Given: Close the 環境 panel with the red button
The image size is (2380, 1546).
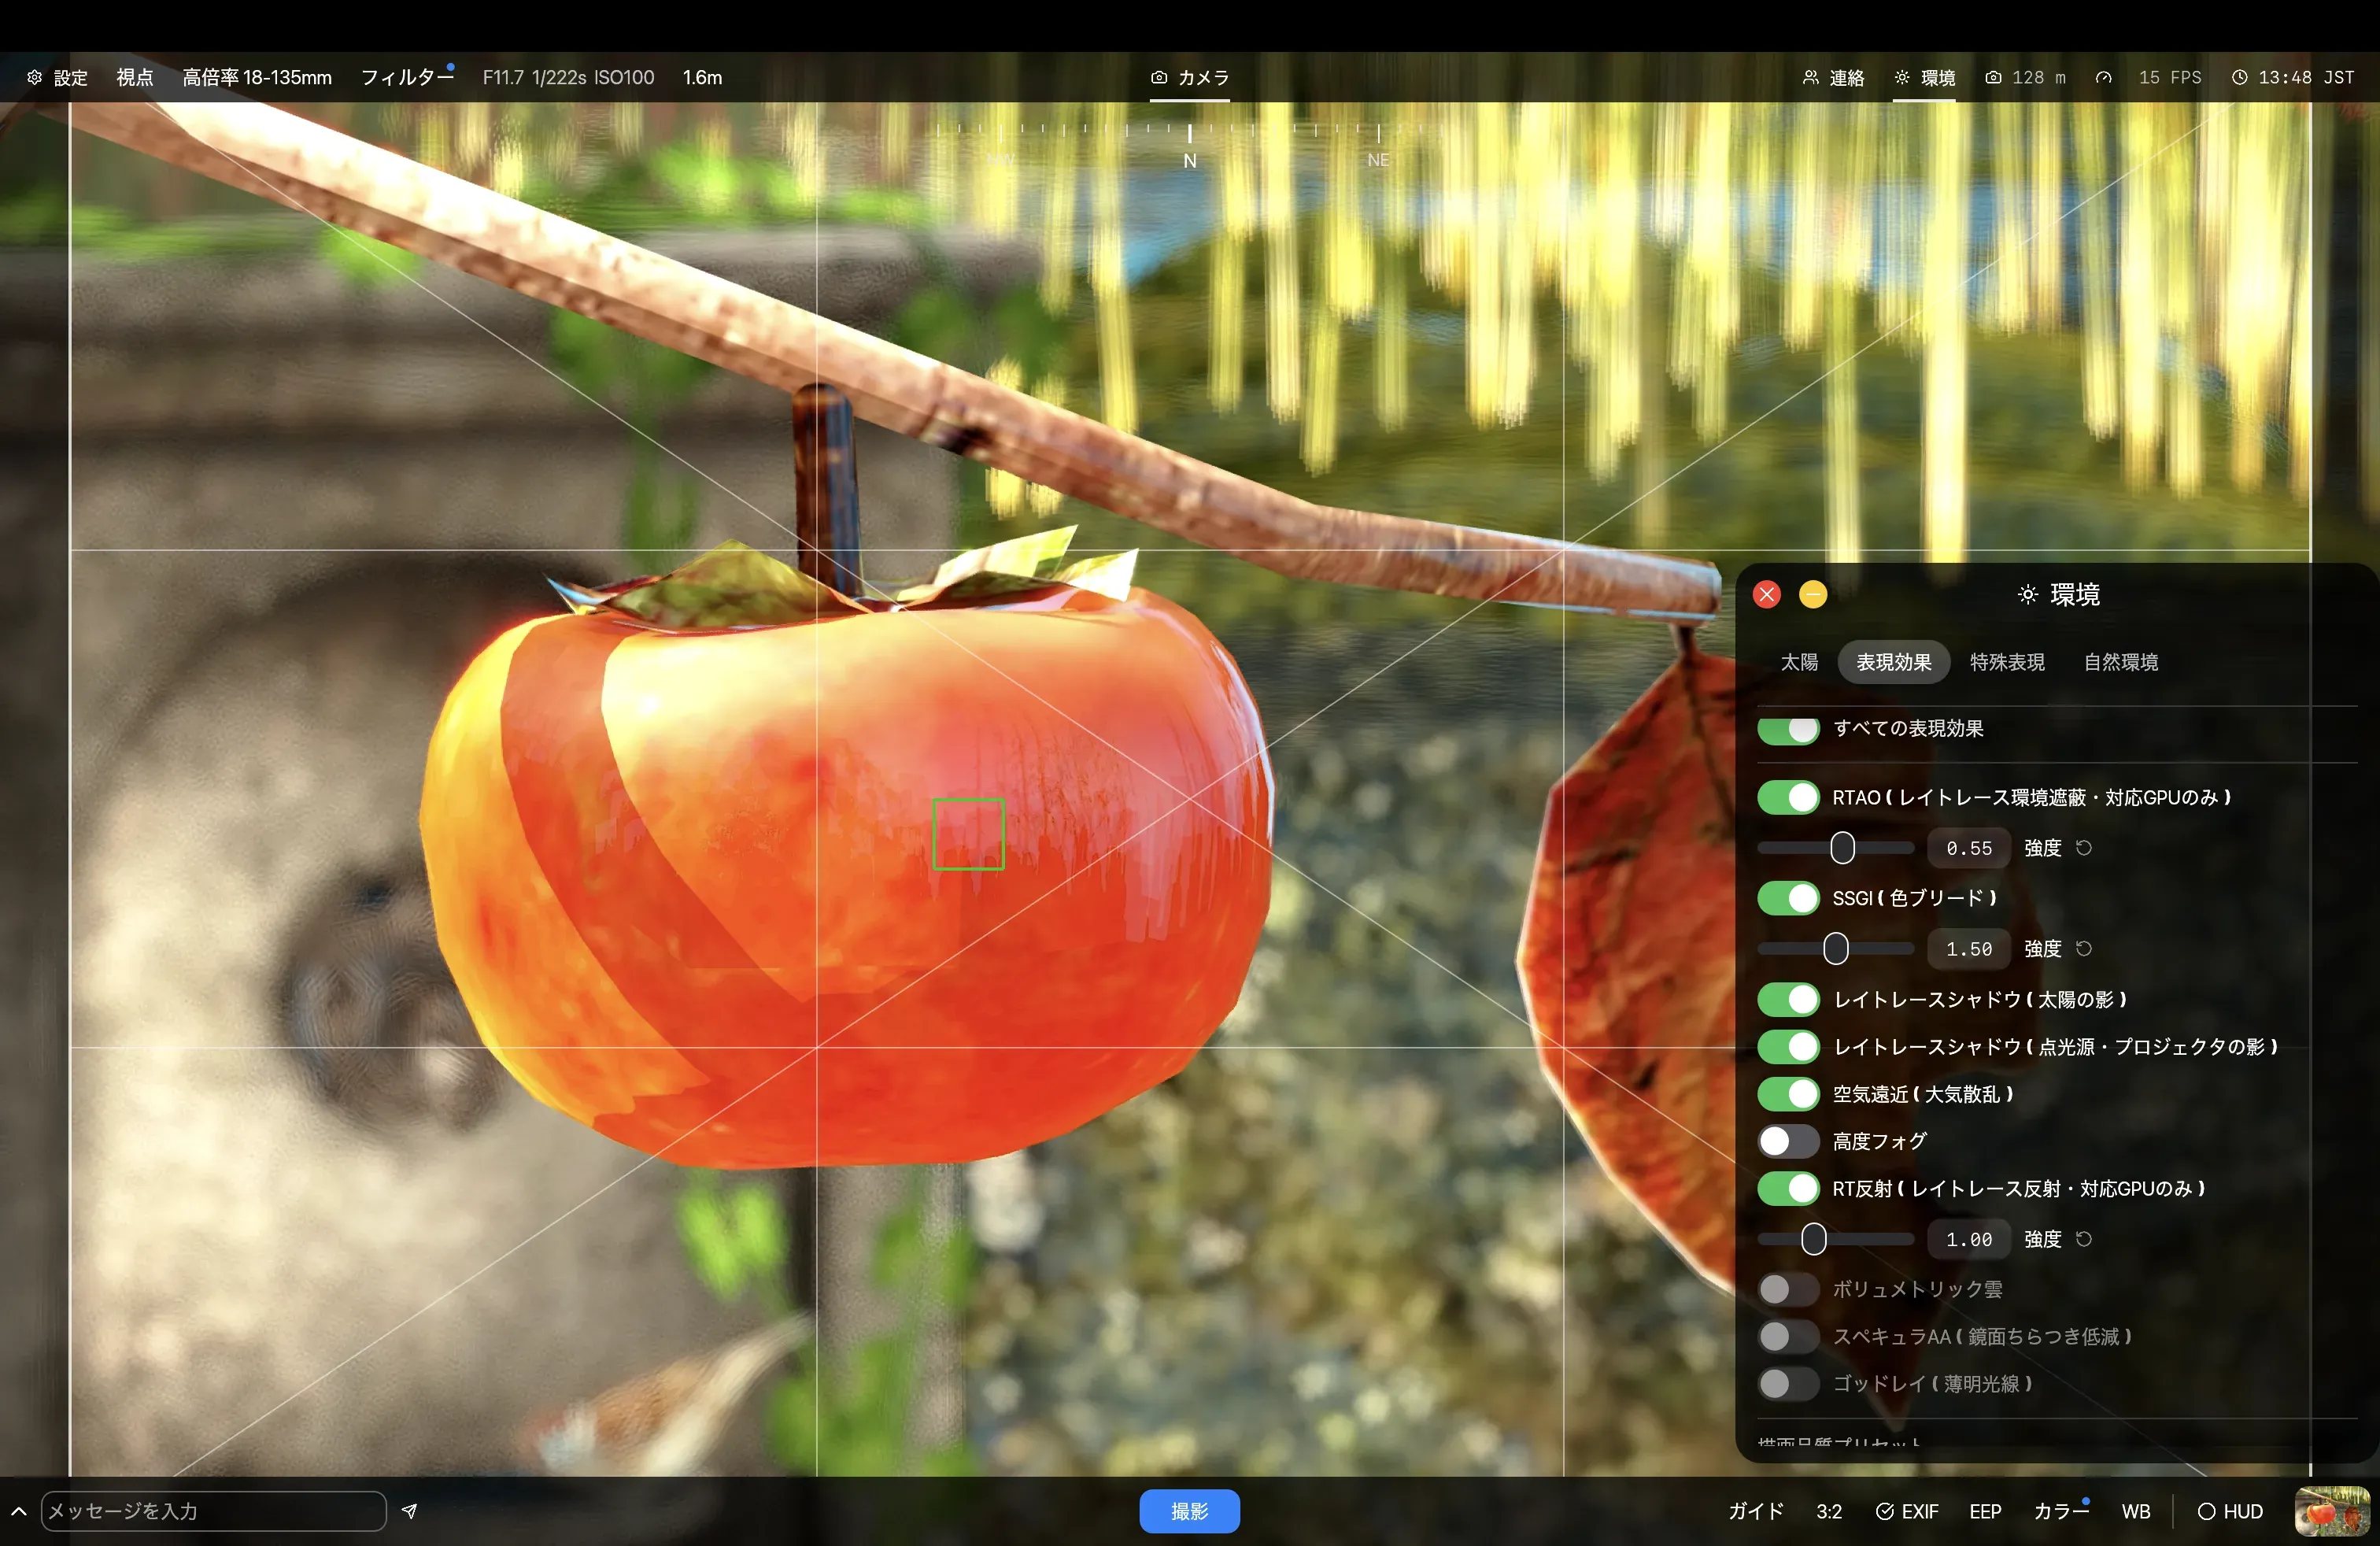Looking at the screenshot, I should pos(1767,595).
